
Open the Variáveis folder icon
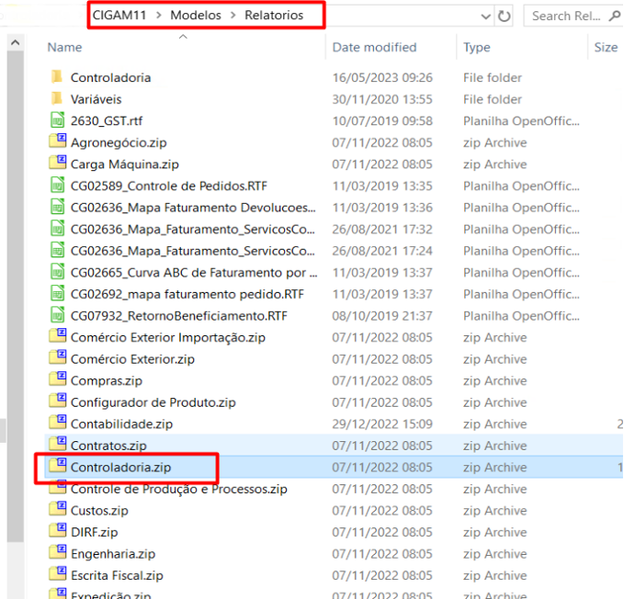coord(57,98)
